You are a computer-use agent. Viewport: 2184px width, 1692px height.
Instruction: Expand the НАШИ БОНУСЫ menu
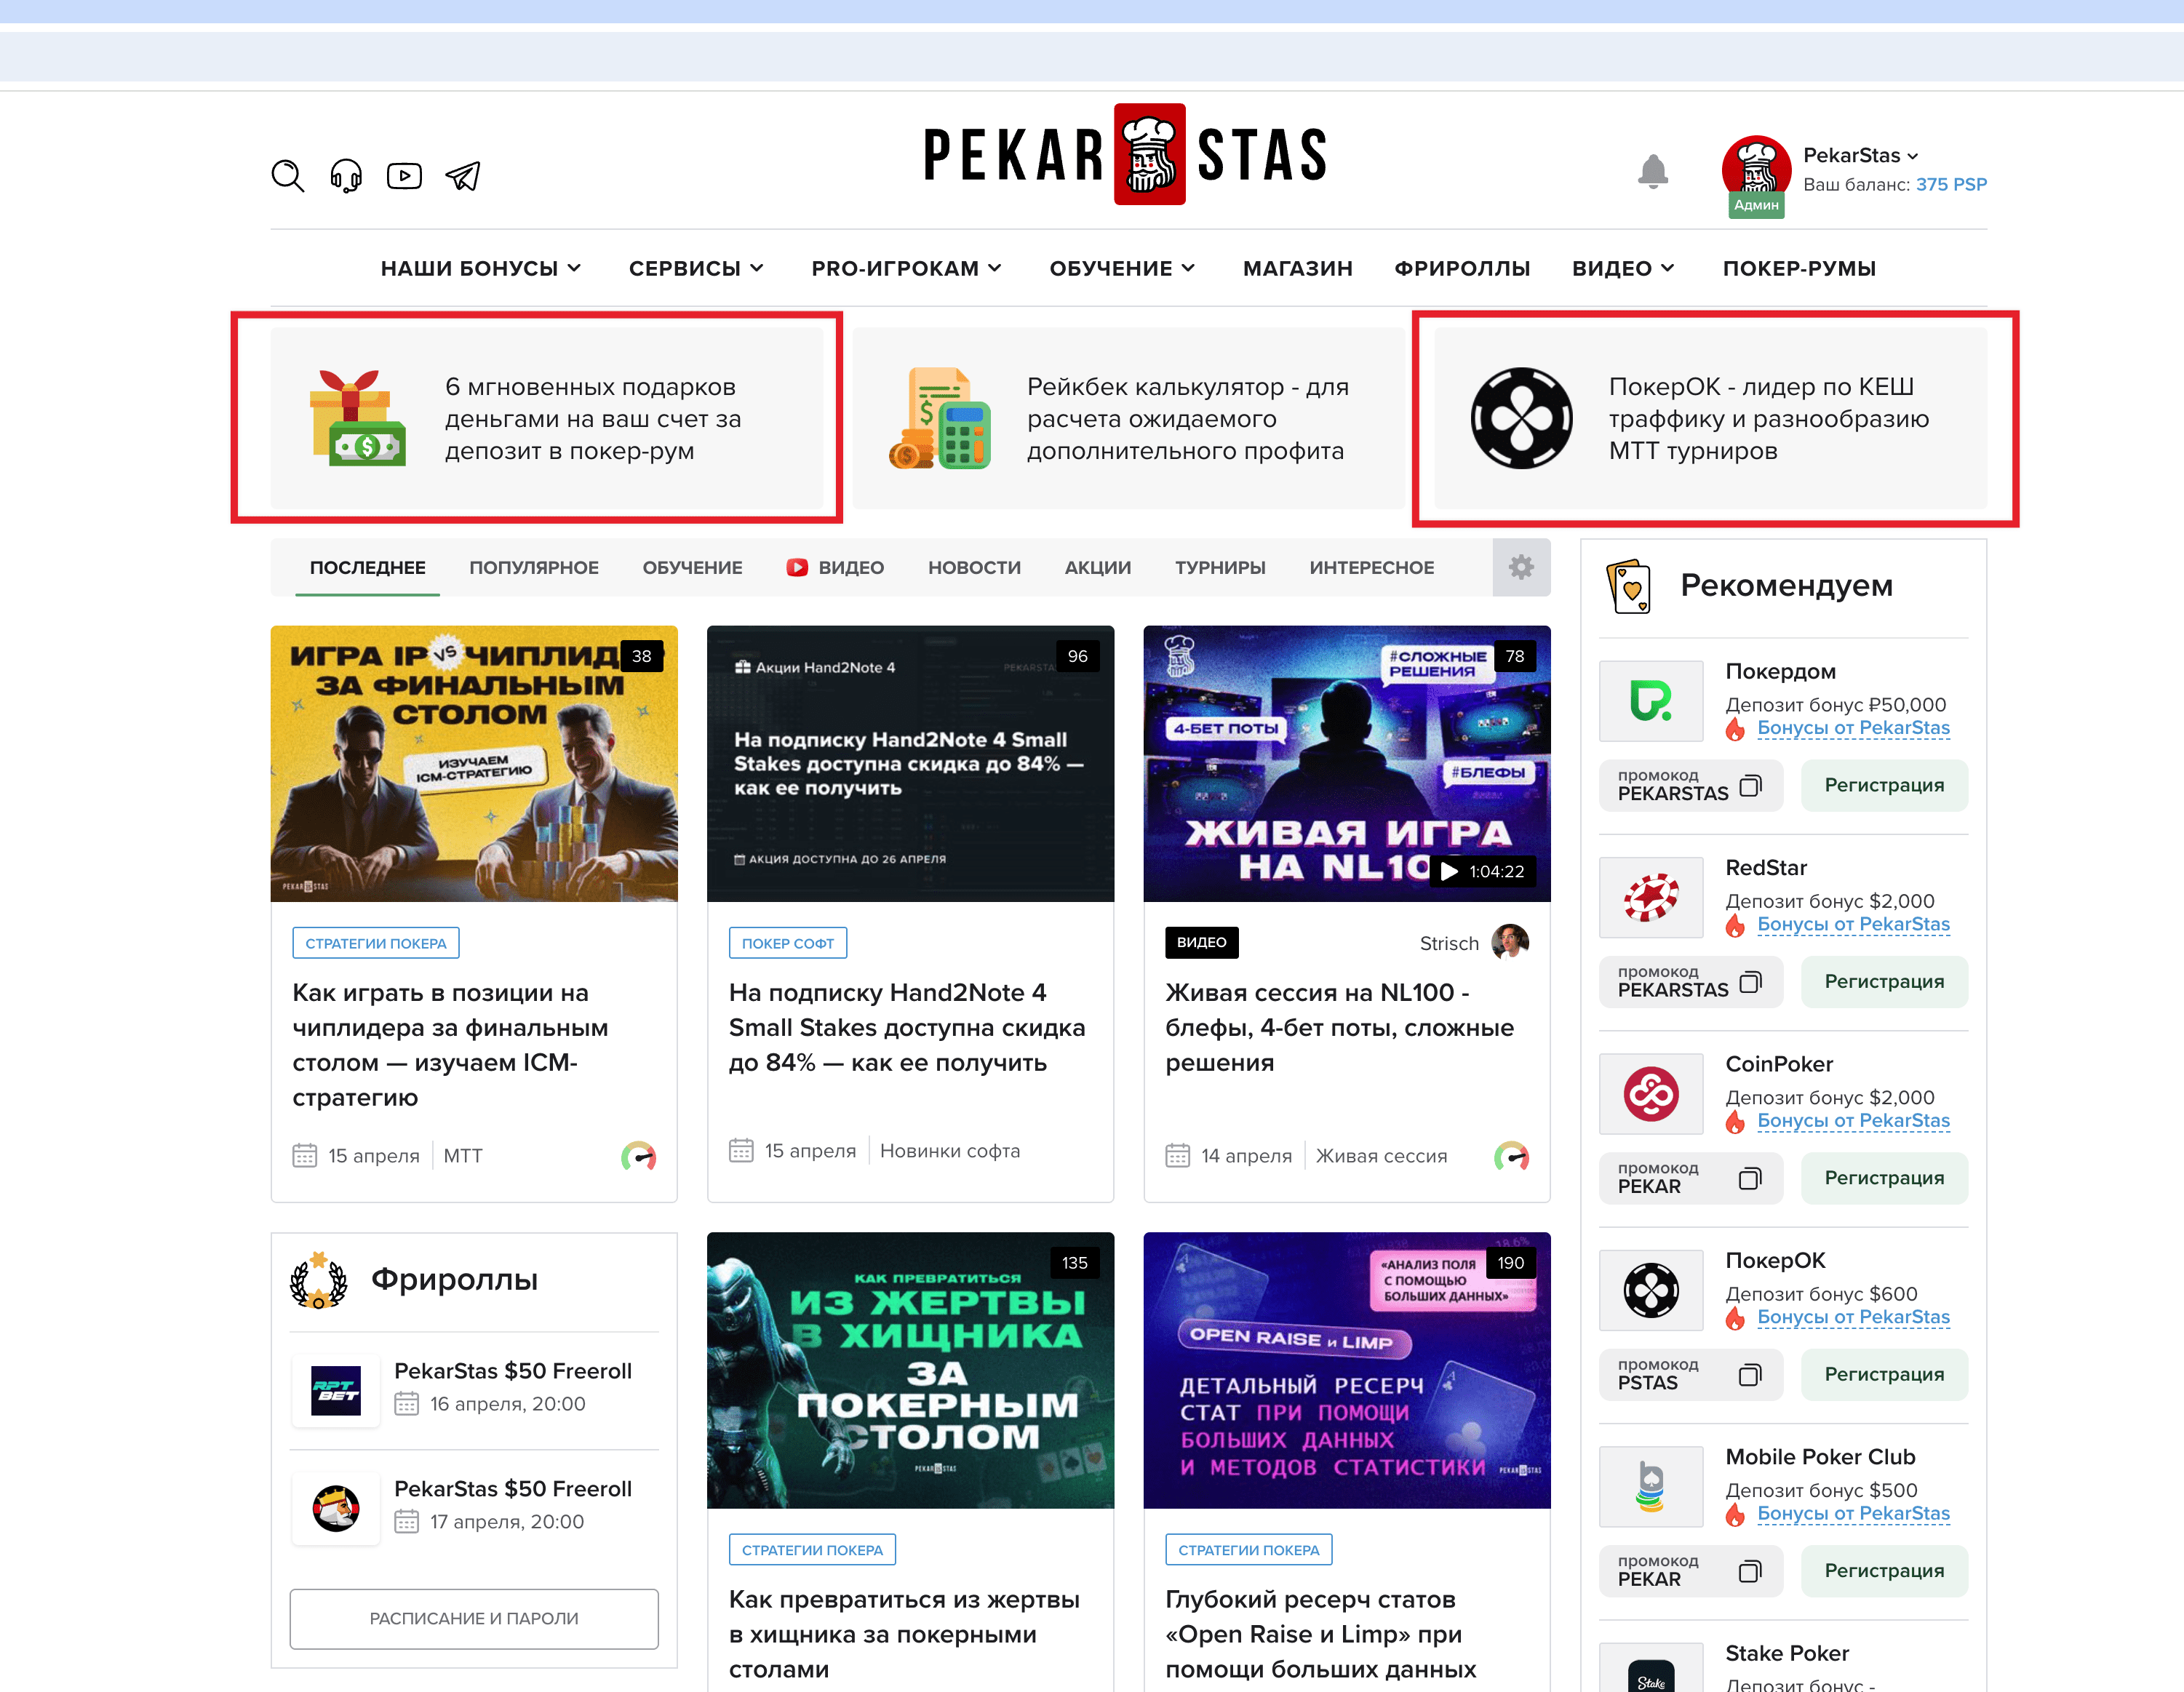click(x=480, y=268)
